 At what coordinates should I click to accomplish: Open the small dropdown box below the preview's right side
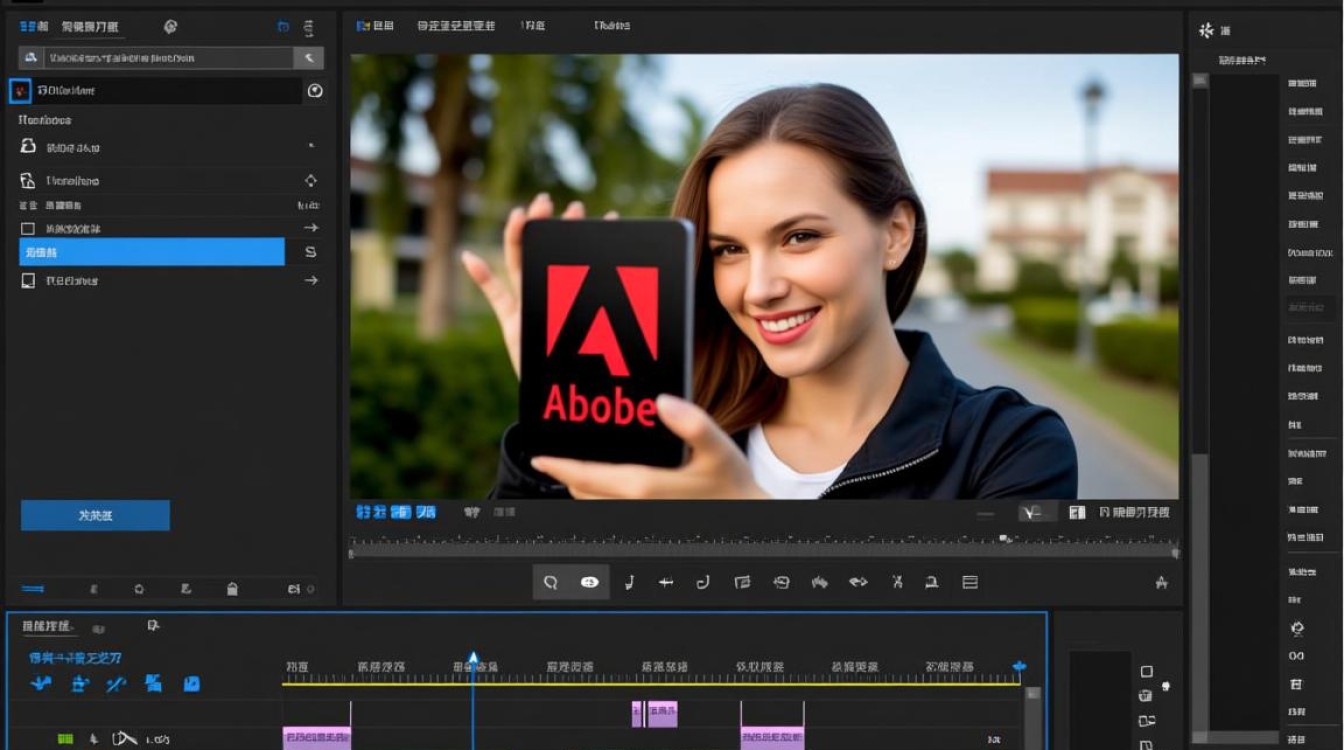point(1037,513)
